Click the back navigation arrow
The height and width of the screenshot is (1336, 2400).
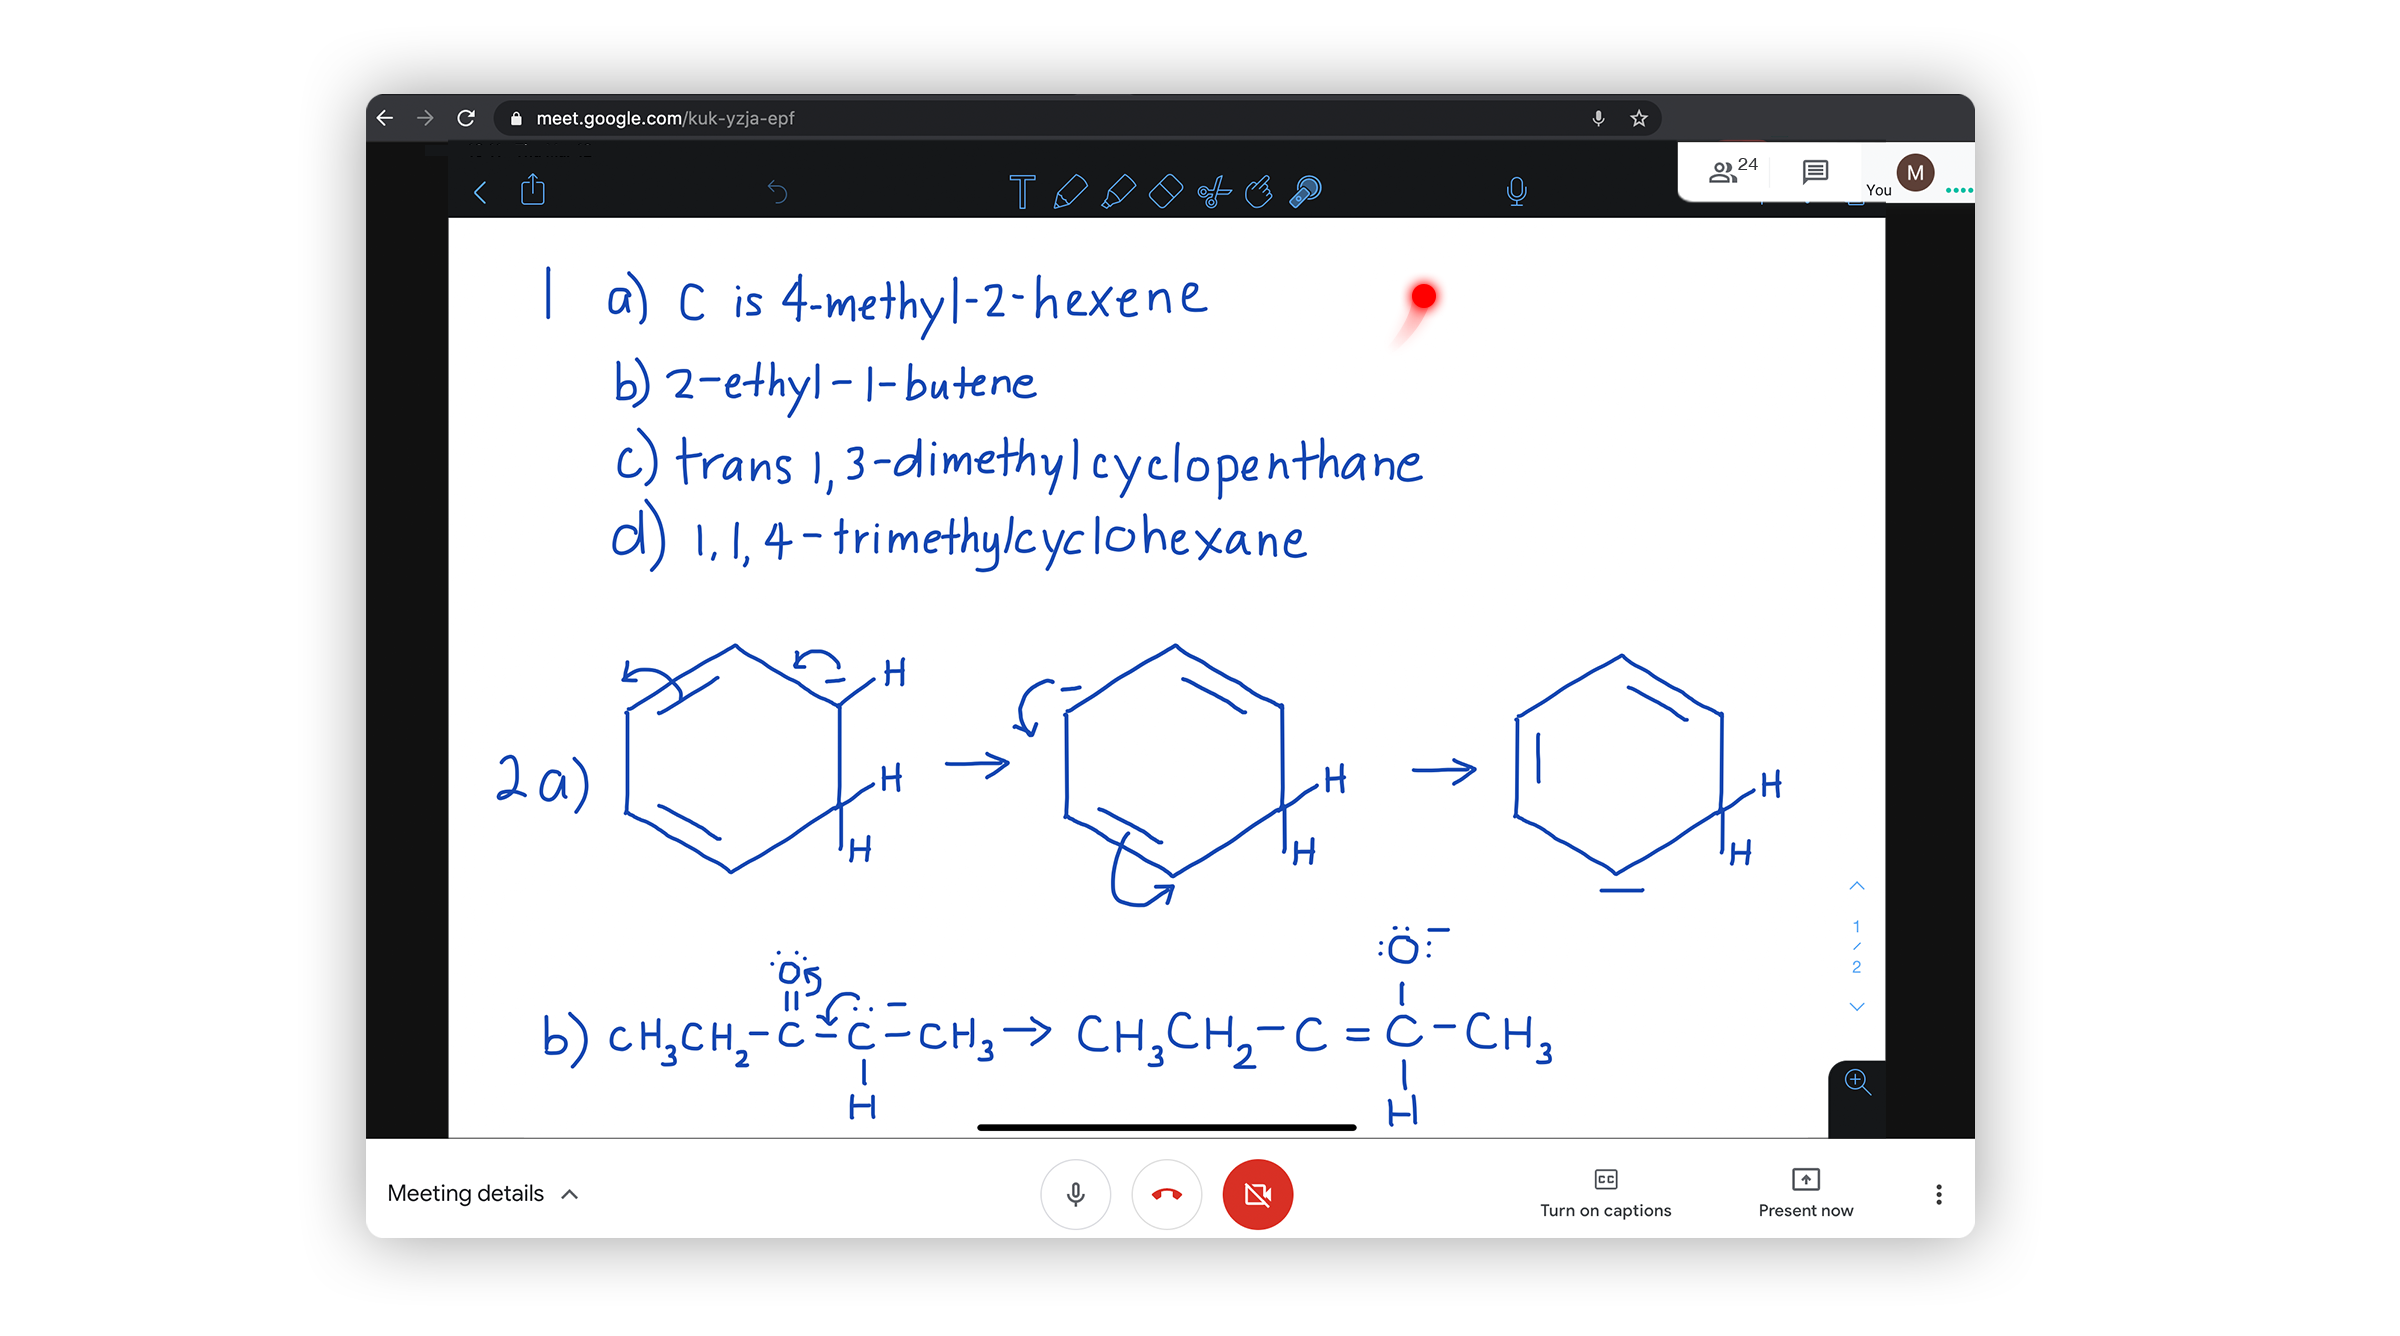click(383, 115)
